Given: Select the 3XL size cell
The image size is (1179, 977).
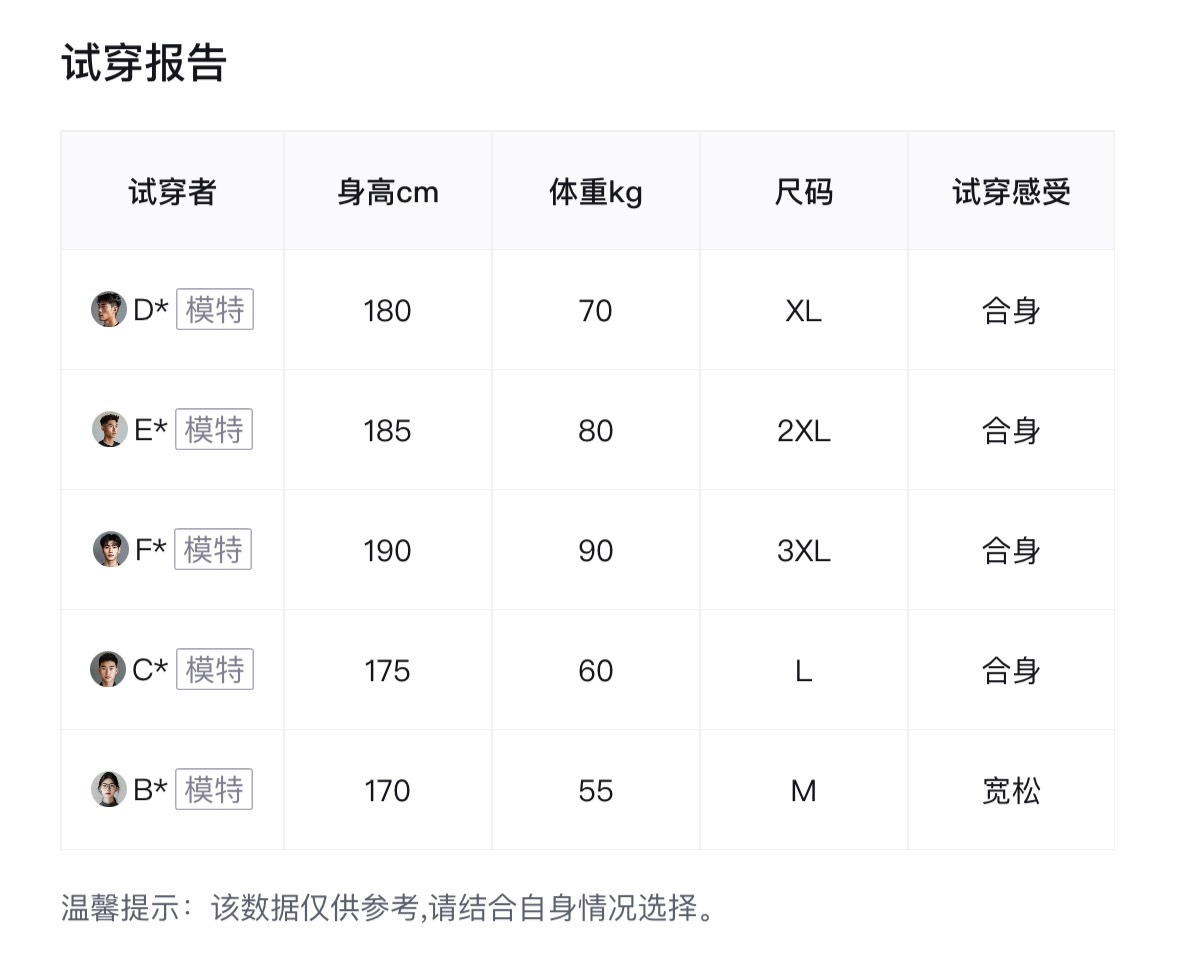Looking at the screenshot, I should (x=804, y=551).
